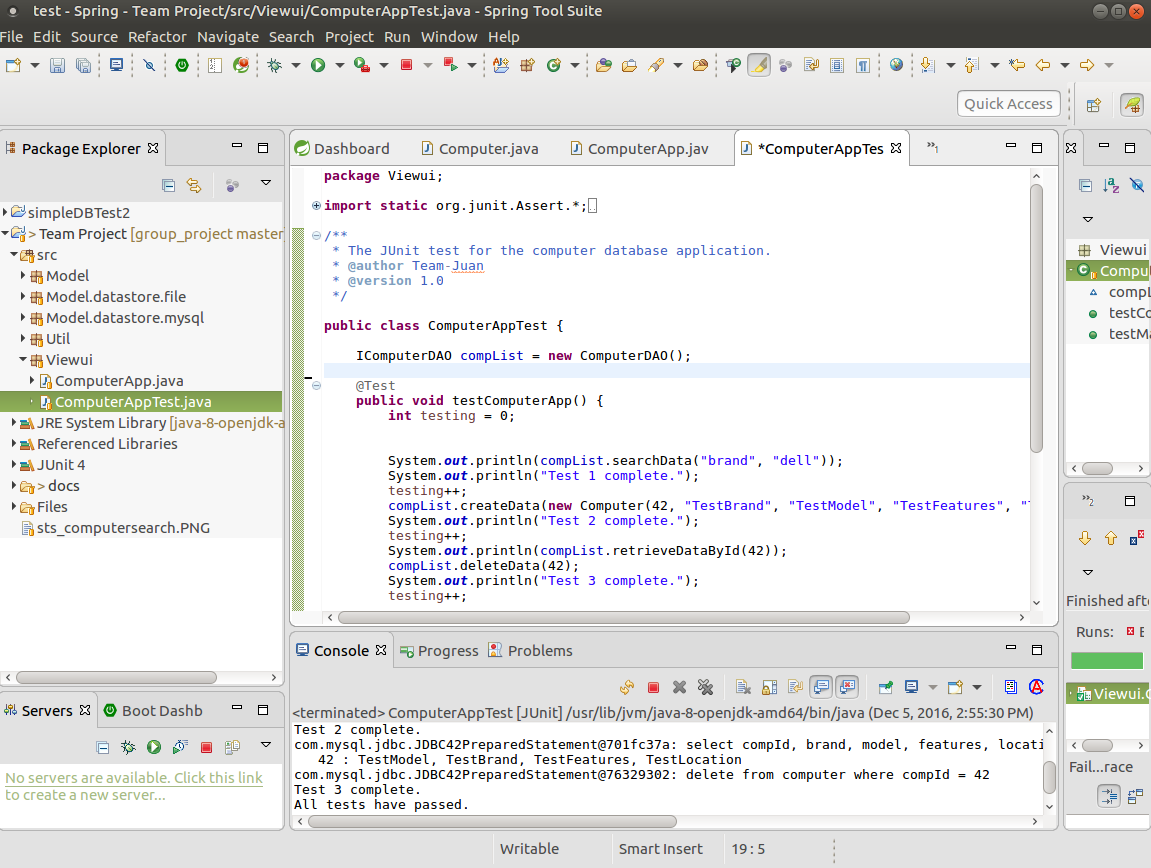The image size is (1151, 868).
Task: Click the Run External Tools toolbox icon
Action: (x=362, y=65)
